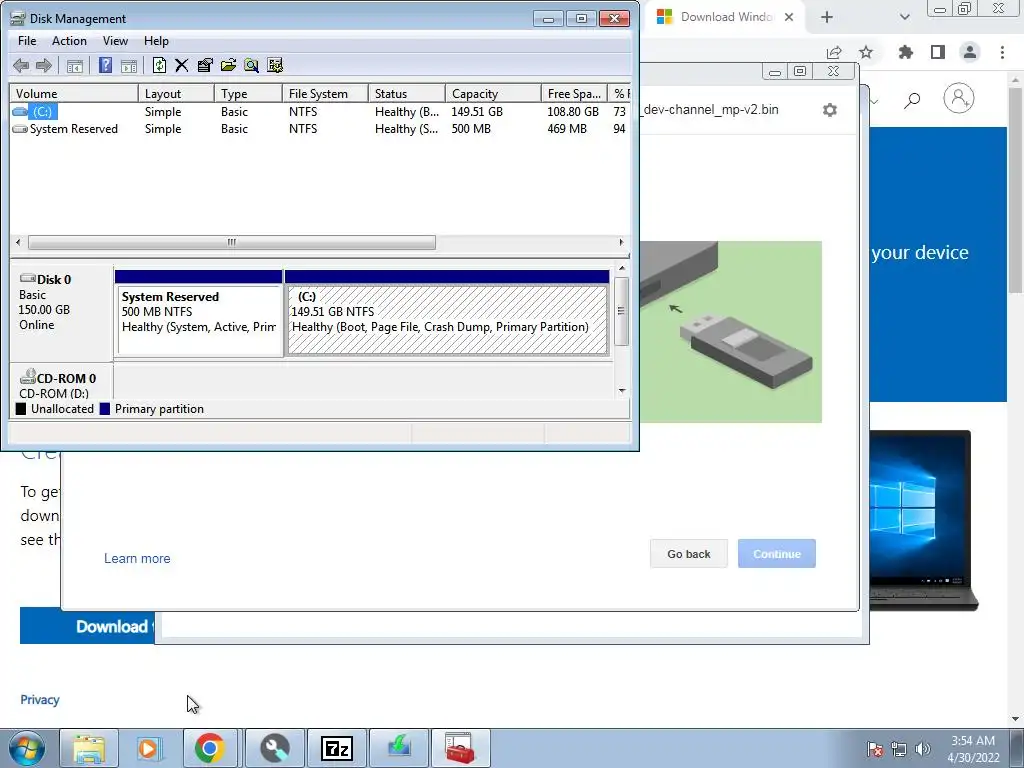
Task: Click Go back button in recovery dialog
Action: [688, 554]
